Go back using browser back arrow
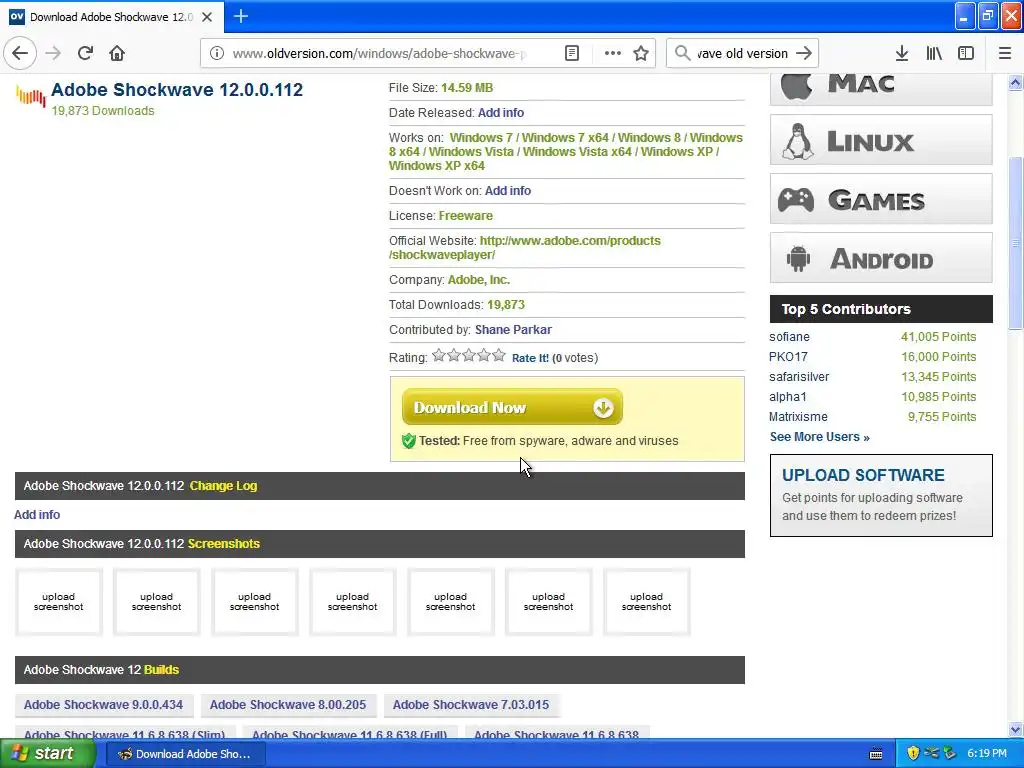This screenshot has height=768, width=1024. tap(20, 53)
